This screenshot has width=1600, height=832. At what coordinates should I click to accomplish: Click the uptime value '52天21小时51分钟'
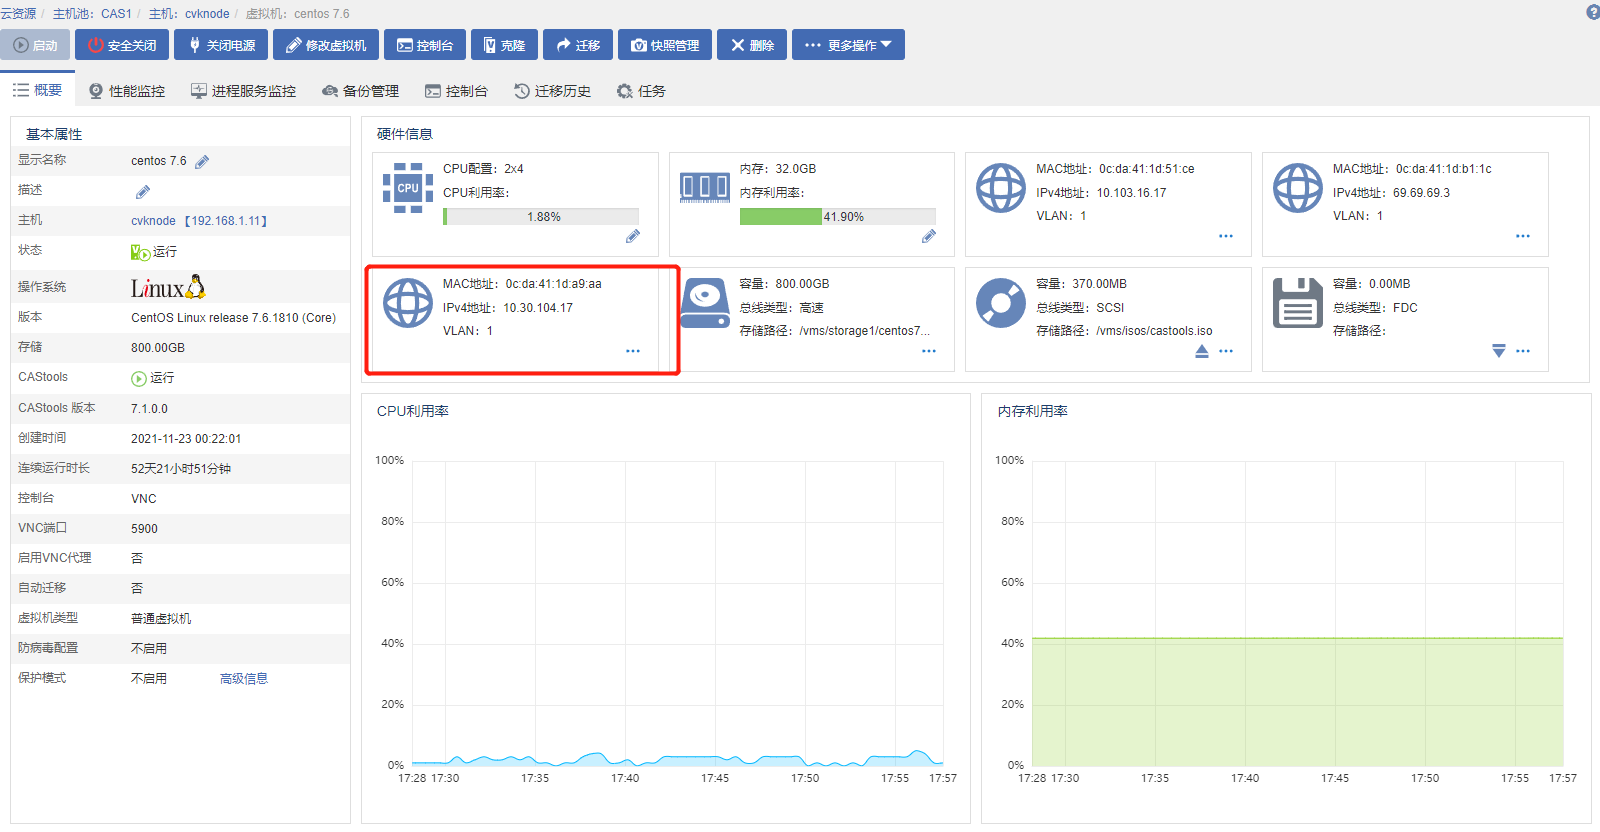[x=181, y=469]
